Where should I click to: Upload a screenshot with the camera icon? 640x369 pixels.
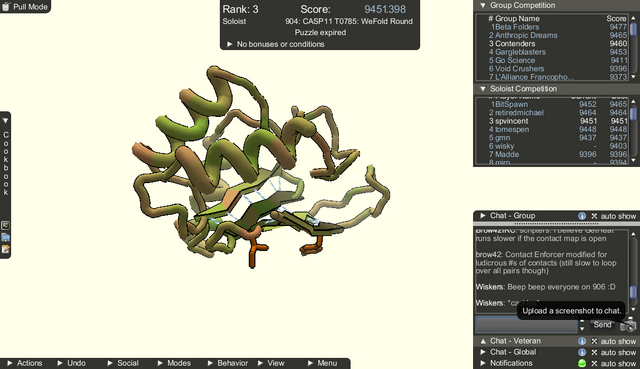pos(628,325)
